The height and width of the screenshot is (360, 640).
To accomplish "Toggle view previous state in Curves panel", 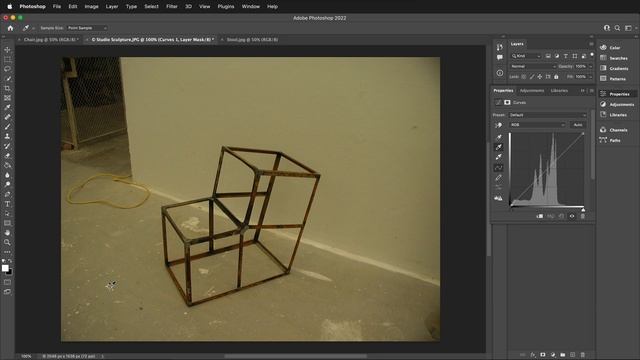I will tap(551, 216).
